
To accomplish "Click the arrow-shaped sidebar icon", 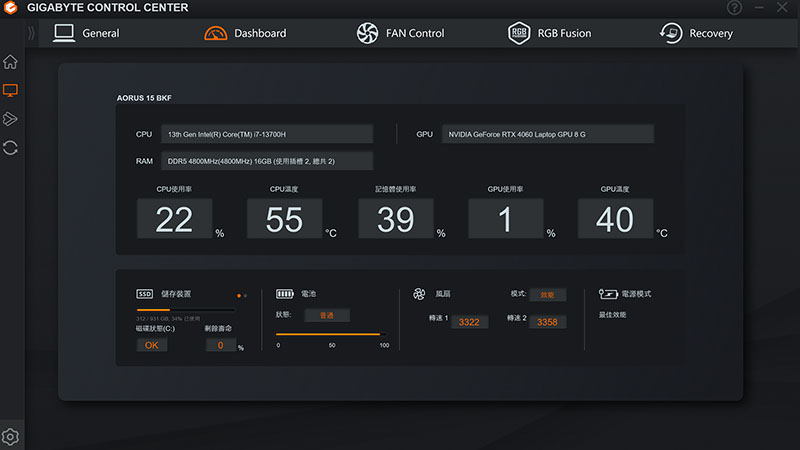I will 10,119.
